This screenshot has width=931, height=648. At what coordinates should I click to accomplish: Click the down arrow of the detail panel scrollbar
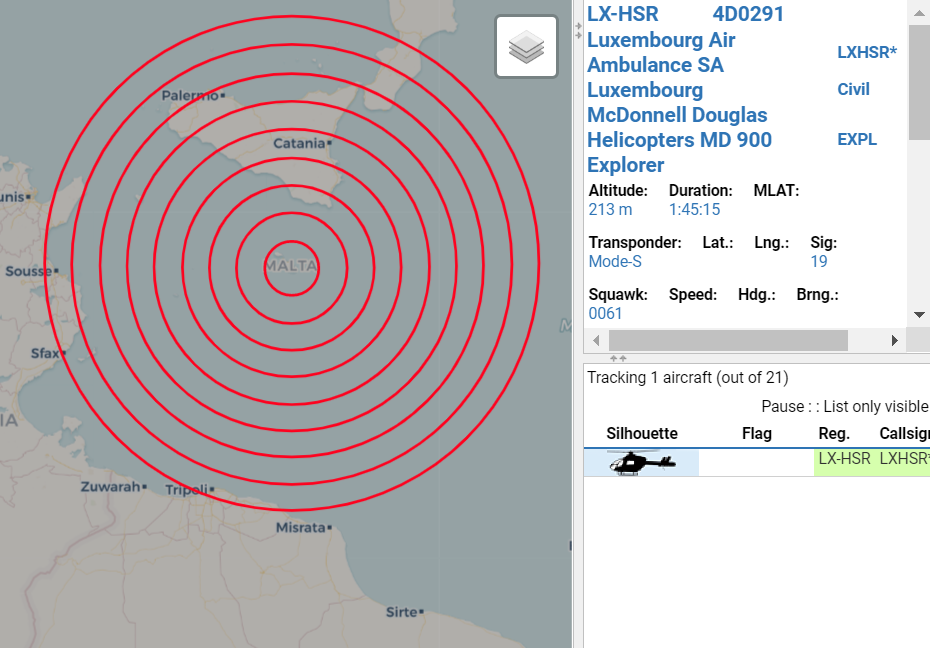click(919, 313)
